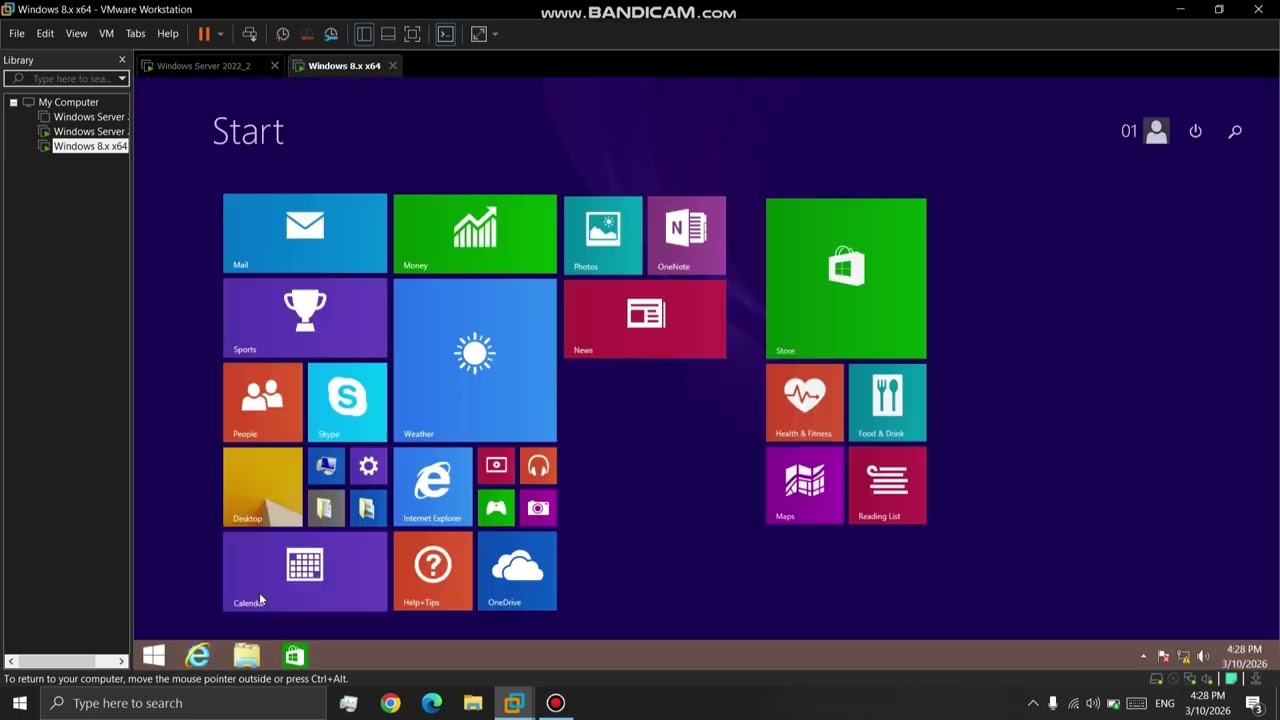
Task: Click the host taskbar search box
Action: click(183, 703)
